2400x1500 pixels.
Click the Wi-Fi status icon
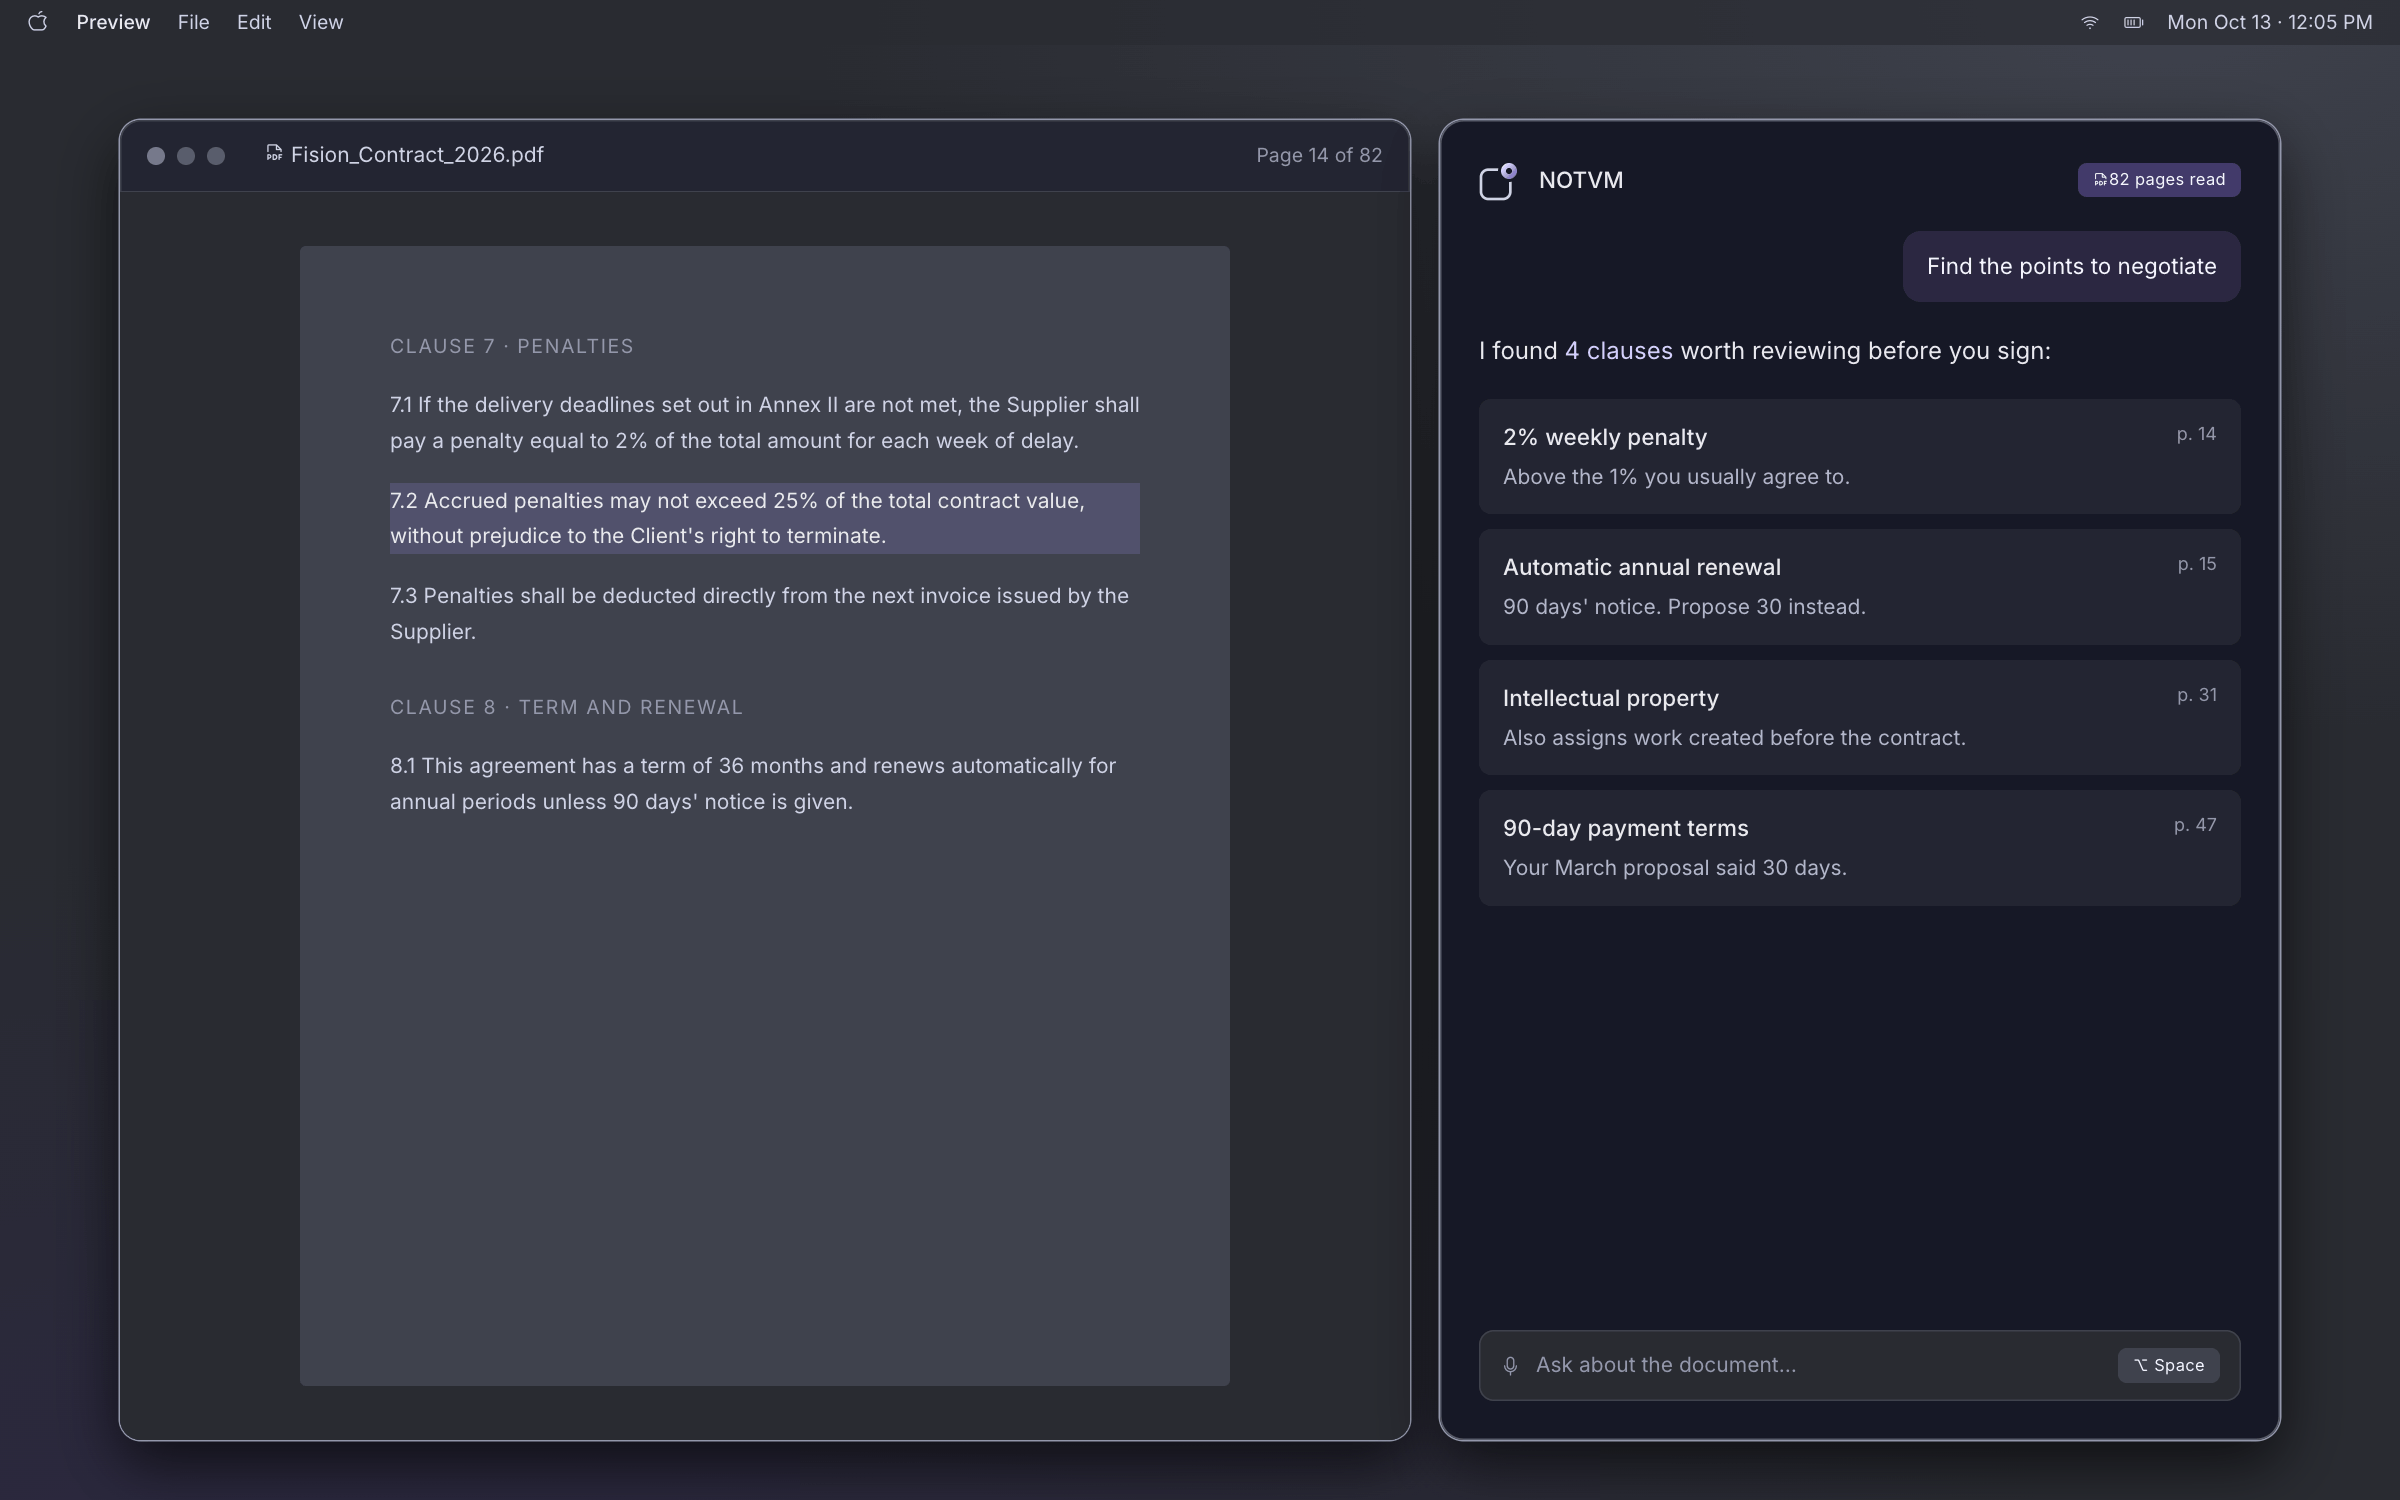click(x=2089, y=22)
